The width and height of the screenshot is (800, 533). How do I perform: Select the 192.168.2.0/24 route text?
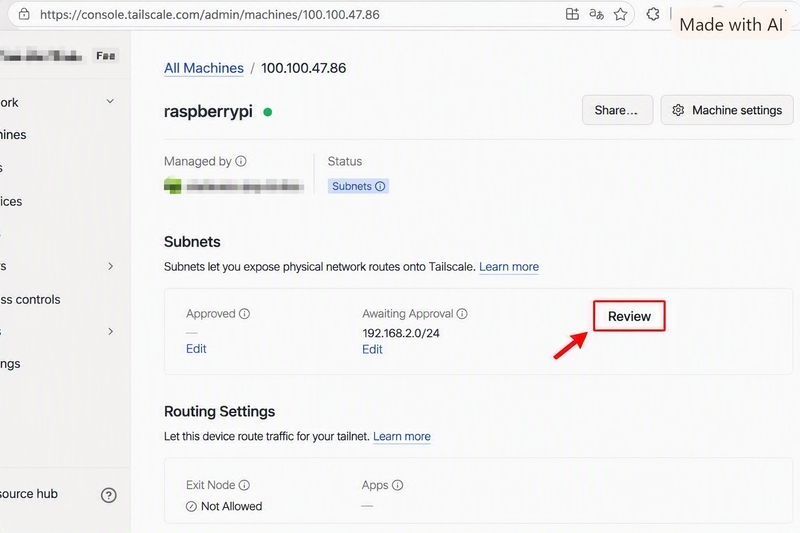[401, 333]
